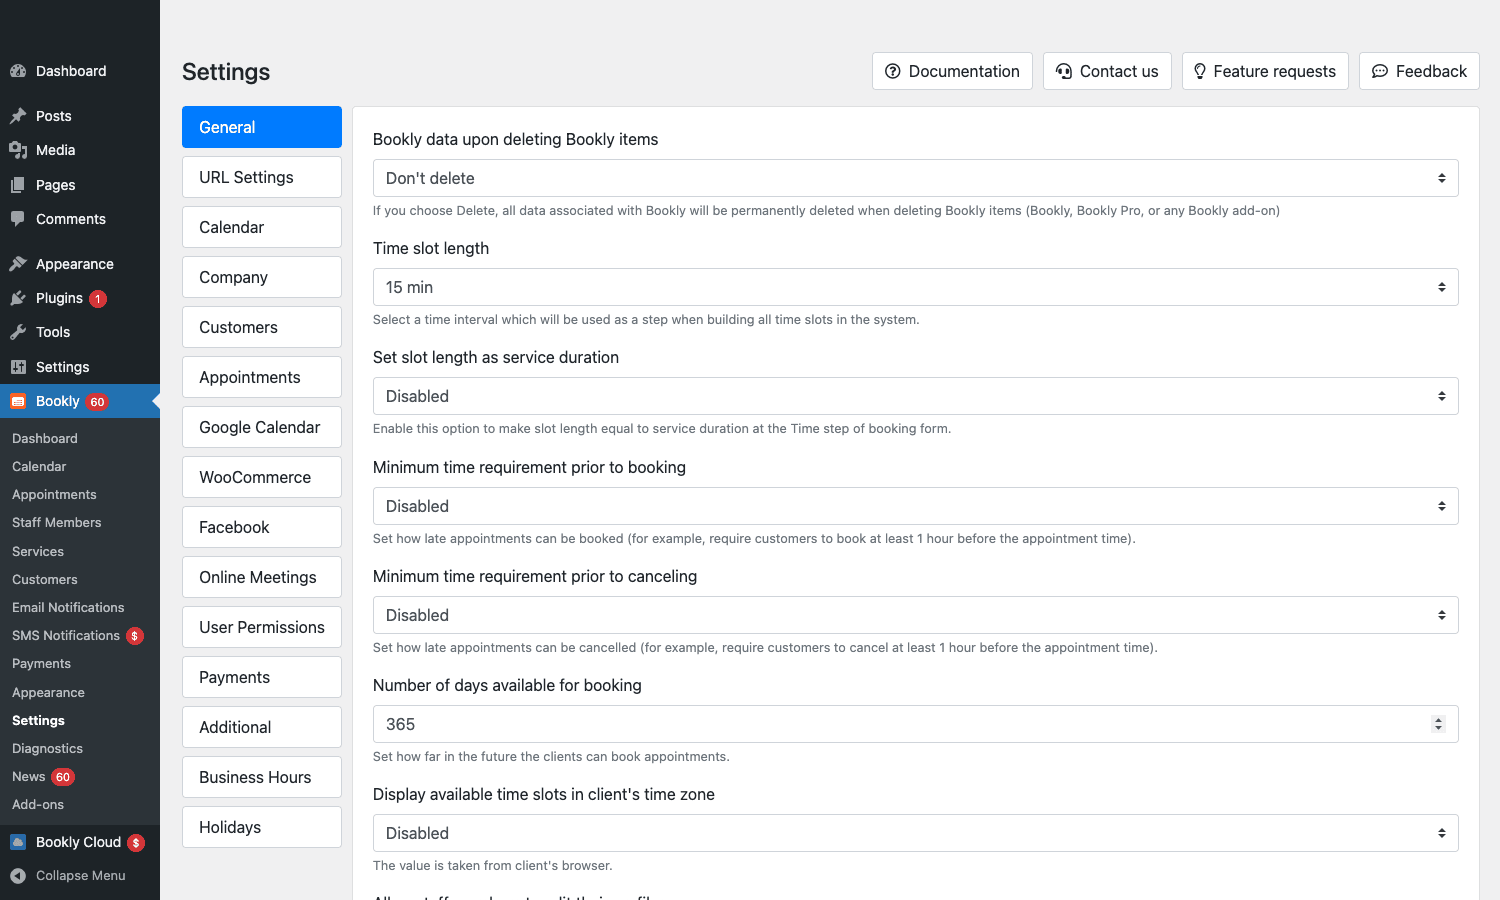The height and width of the screenshot is (900, 1500).
Task: Click the Dashboard gauge icon in sidebar
Action: [x=18, y=71]
